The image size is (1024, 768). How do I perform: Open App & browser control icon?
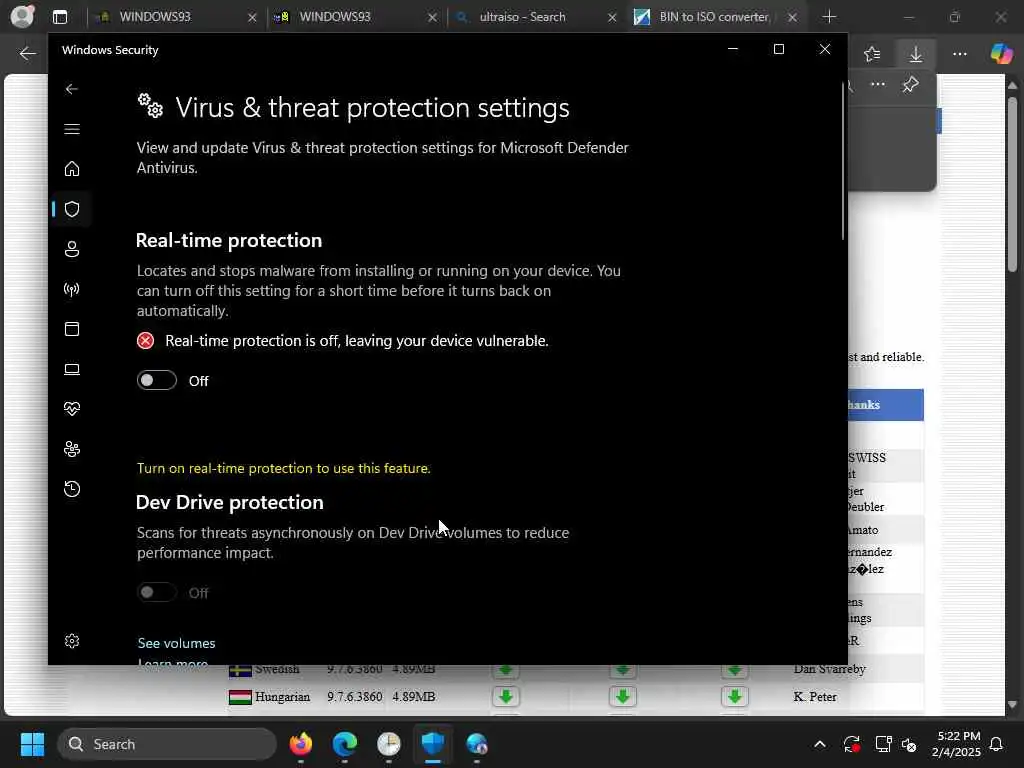[72, 328]
